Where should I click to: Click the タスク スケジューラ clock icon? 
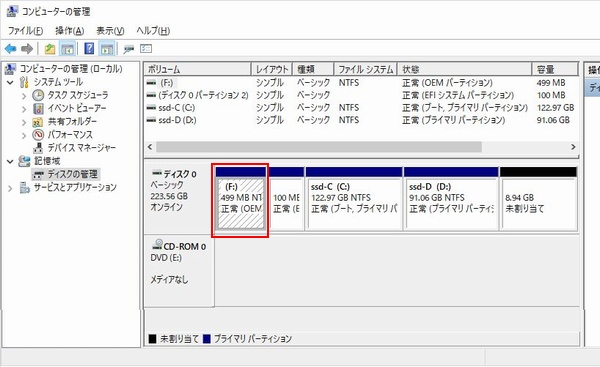[38, 95]
